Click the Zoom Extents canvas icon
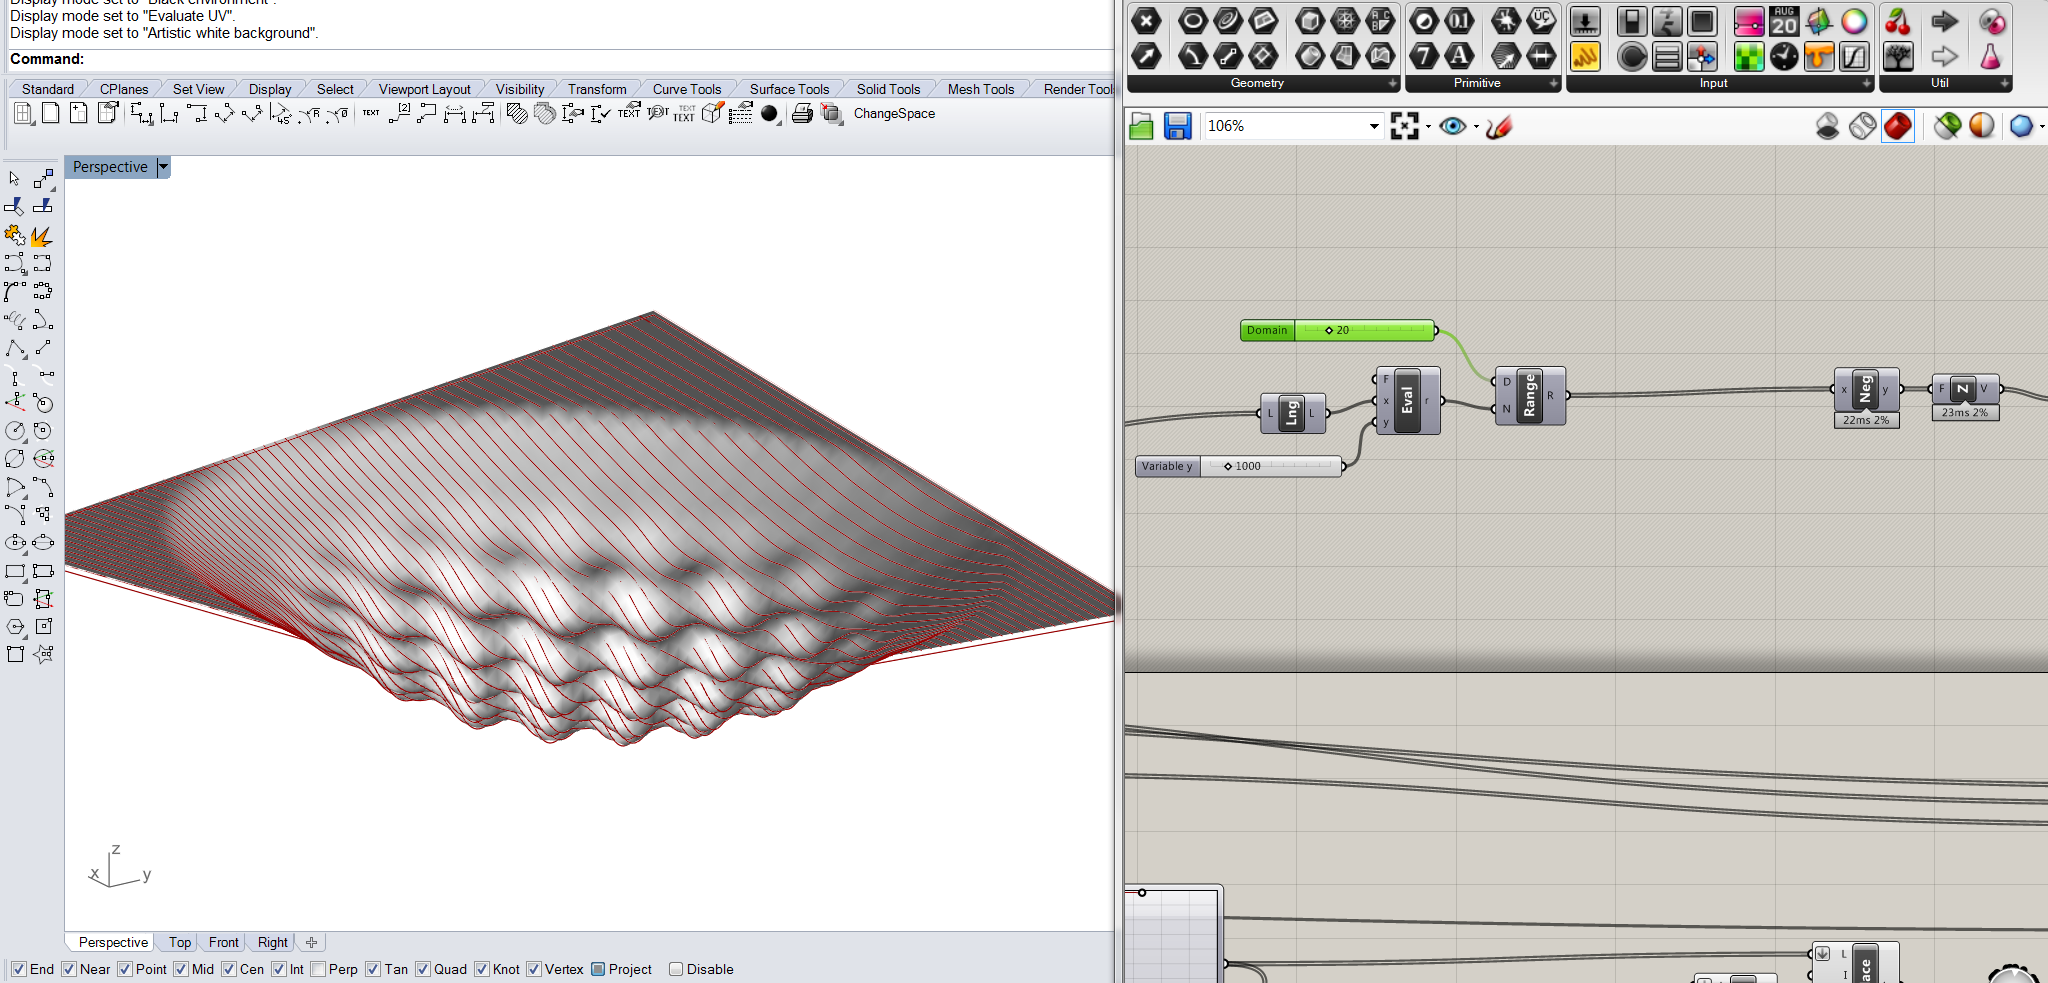 click(x=1404, y=126)
